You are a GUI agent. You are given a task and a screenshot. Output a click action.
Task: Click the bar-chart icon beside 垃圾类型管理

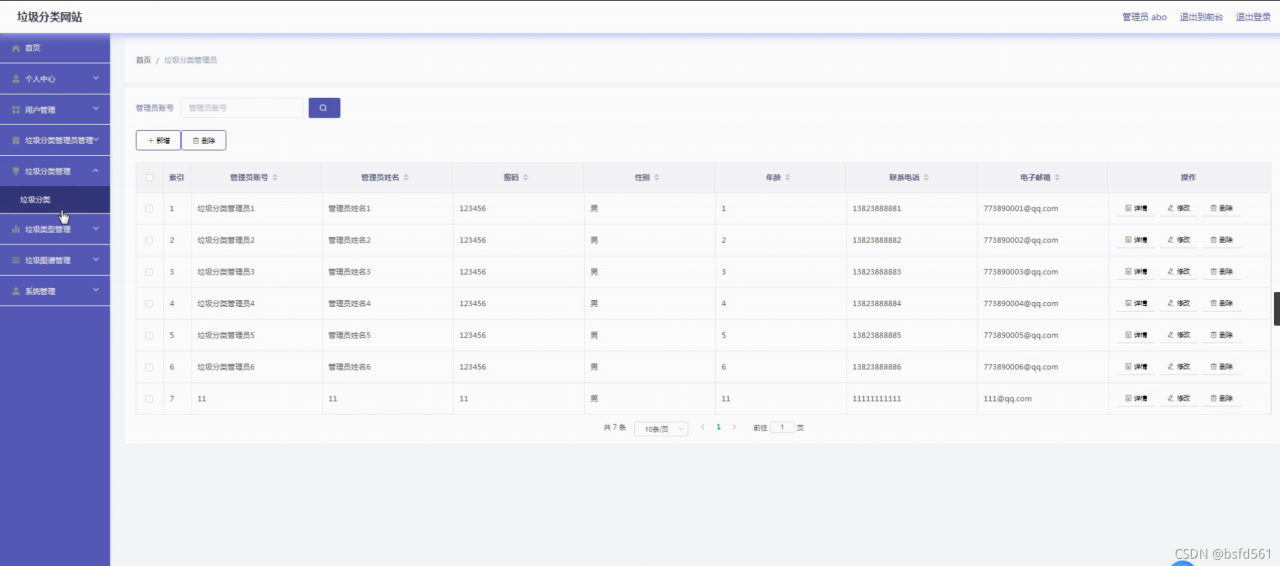[x=16, y=229]
